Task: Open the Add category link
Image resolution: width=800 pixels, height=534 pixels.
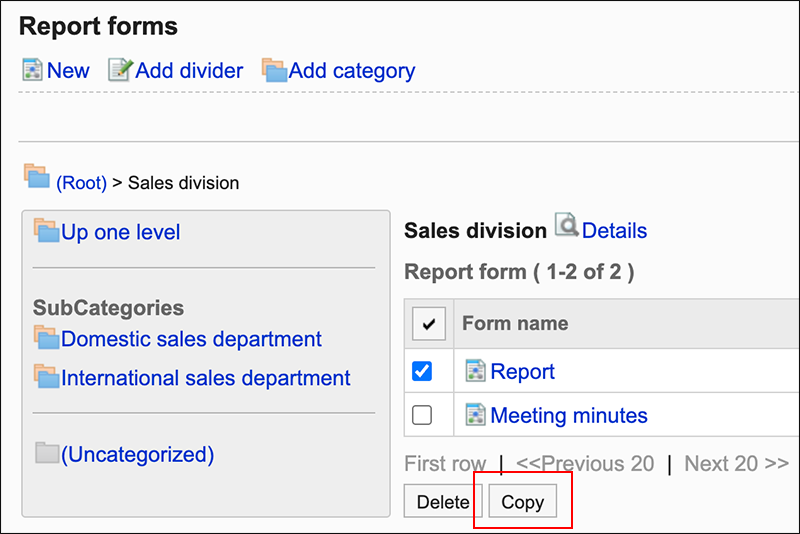Action: point(352,70)
